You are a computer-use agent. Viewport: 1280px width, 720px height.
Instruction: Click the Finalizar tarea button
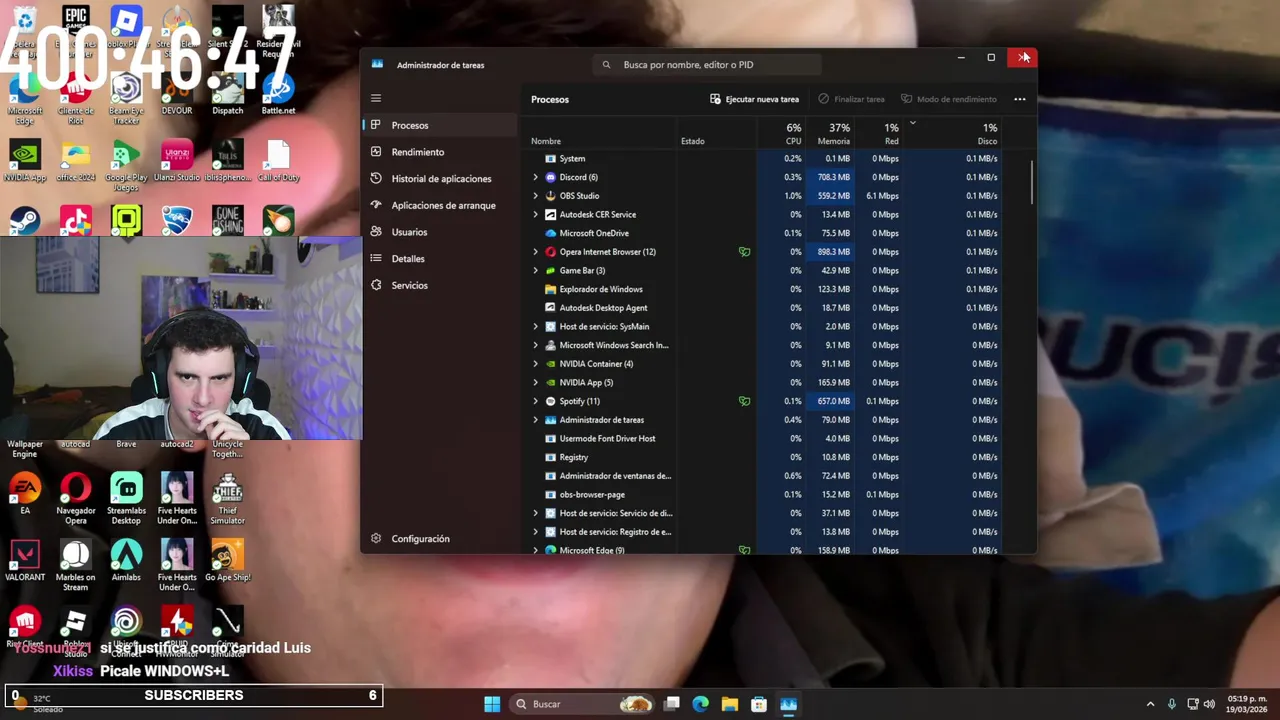851,99
